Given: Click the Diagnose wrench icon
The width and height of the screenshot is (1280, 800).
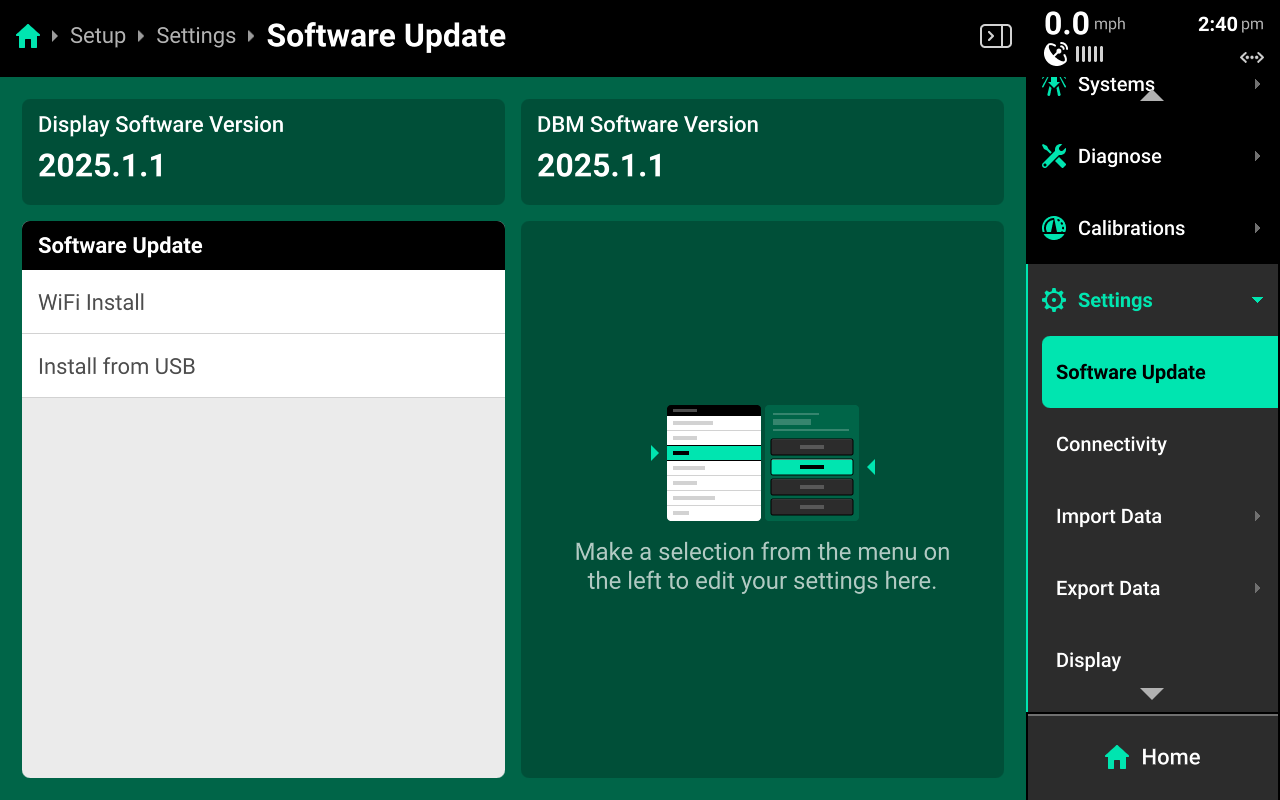Looking at the screenshot, I should click(x=1054, y=156).
